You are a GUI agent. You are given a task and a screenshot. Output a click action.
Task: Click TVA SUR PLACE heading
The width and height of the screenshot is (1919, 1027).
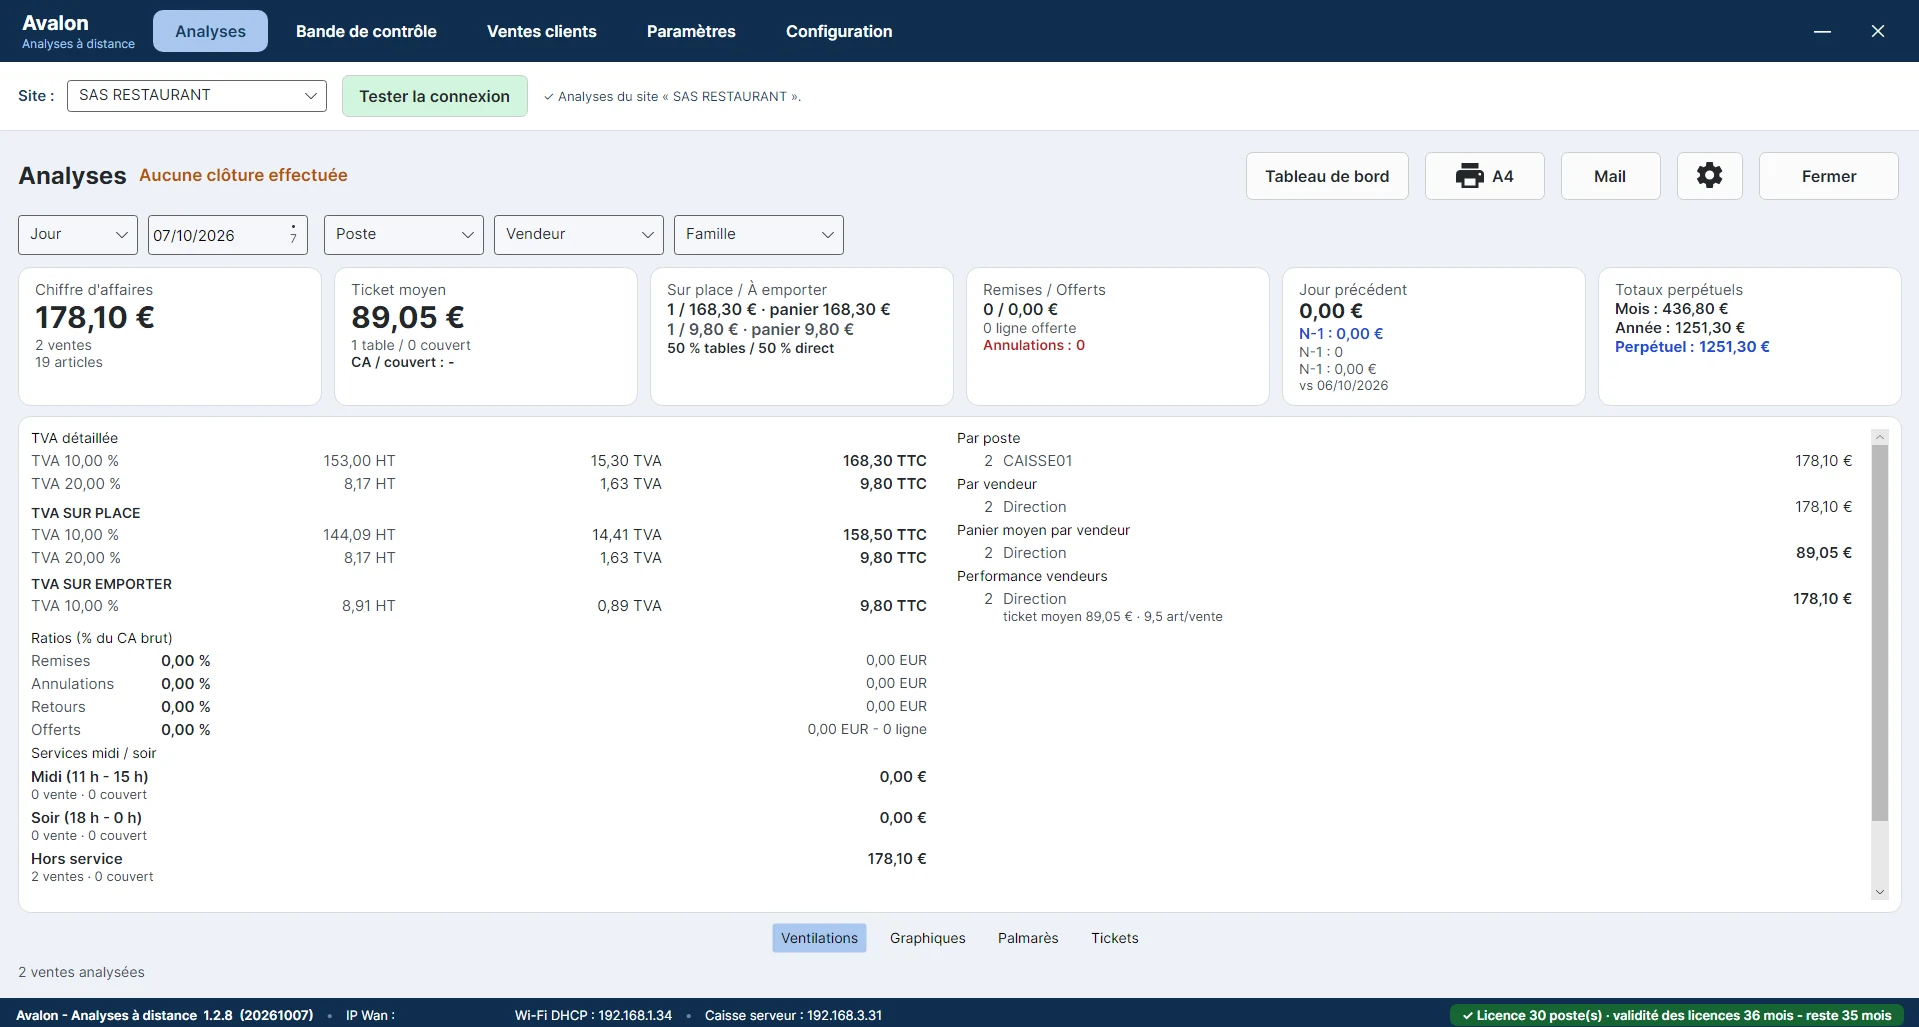click(x=86, y=513)
